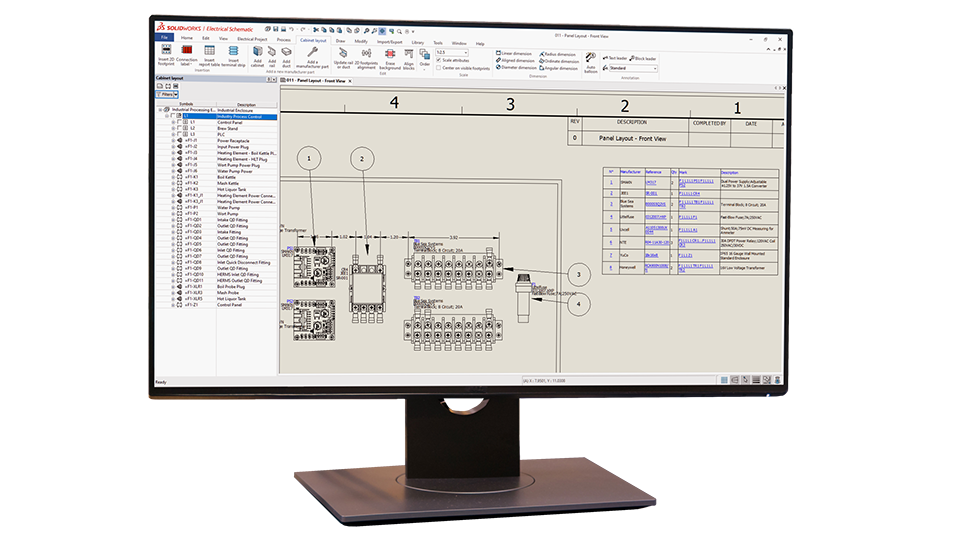Enable Center on visible footprints checkbox
This screenshot has height=540, width=960.
click(439, 68)
